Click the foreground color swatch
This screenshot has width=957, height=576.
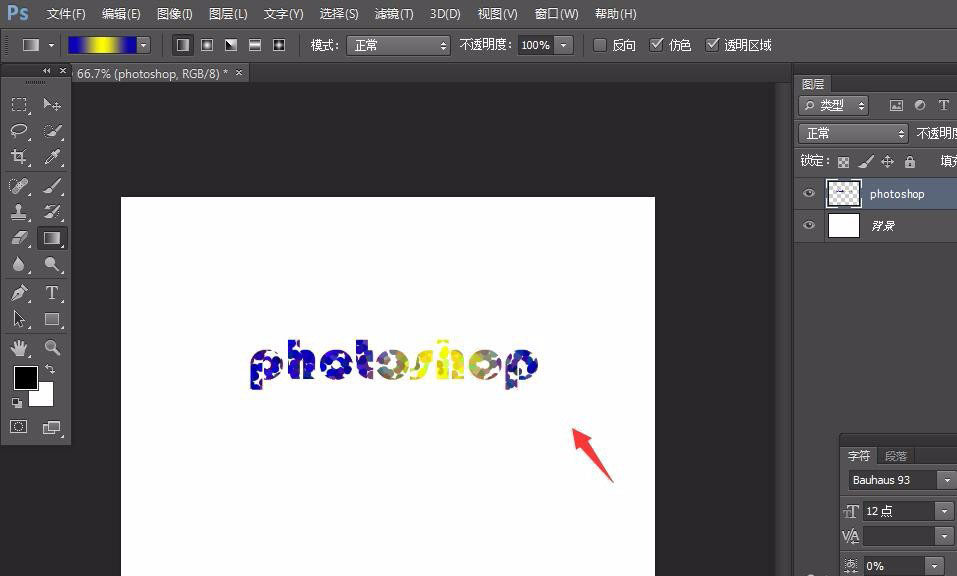(25, 378)
